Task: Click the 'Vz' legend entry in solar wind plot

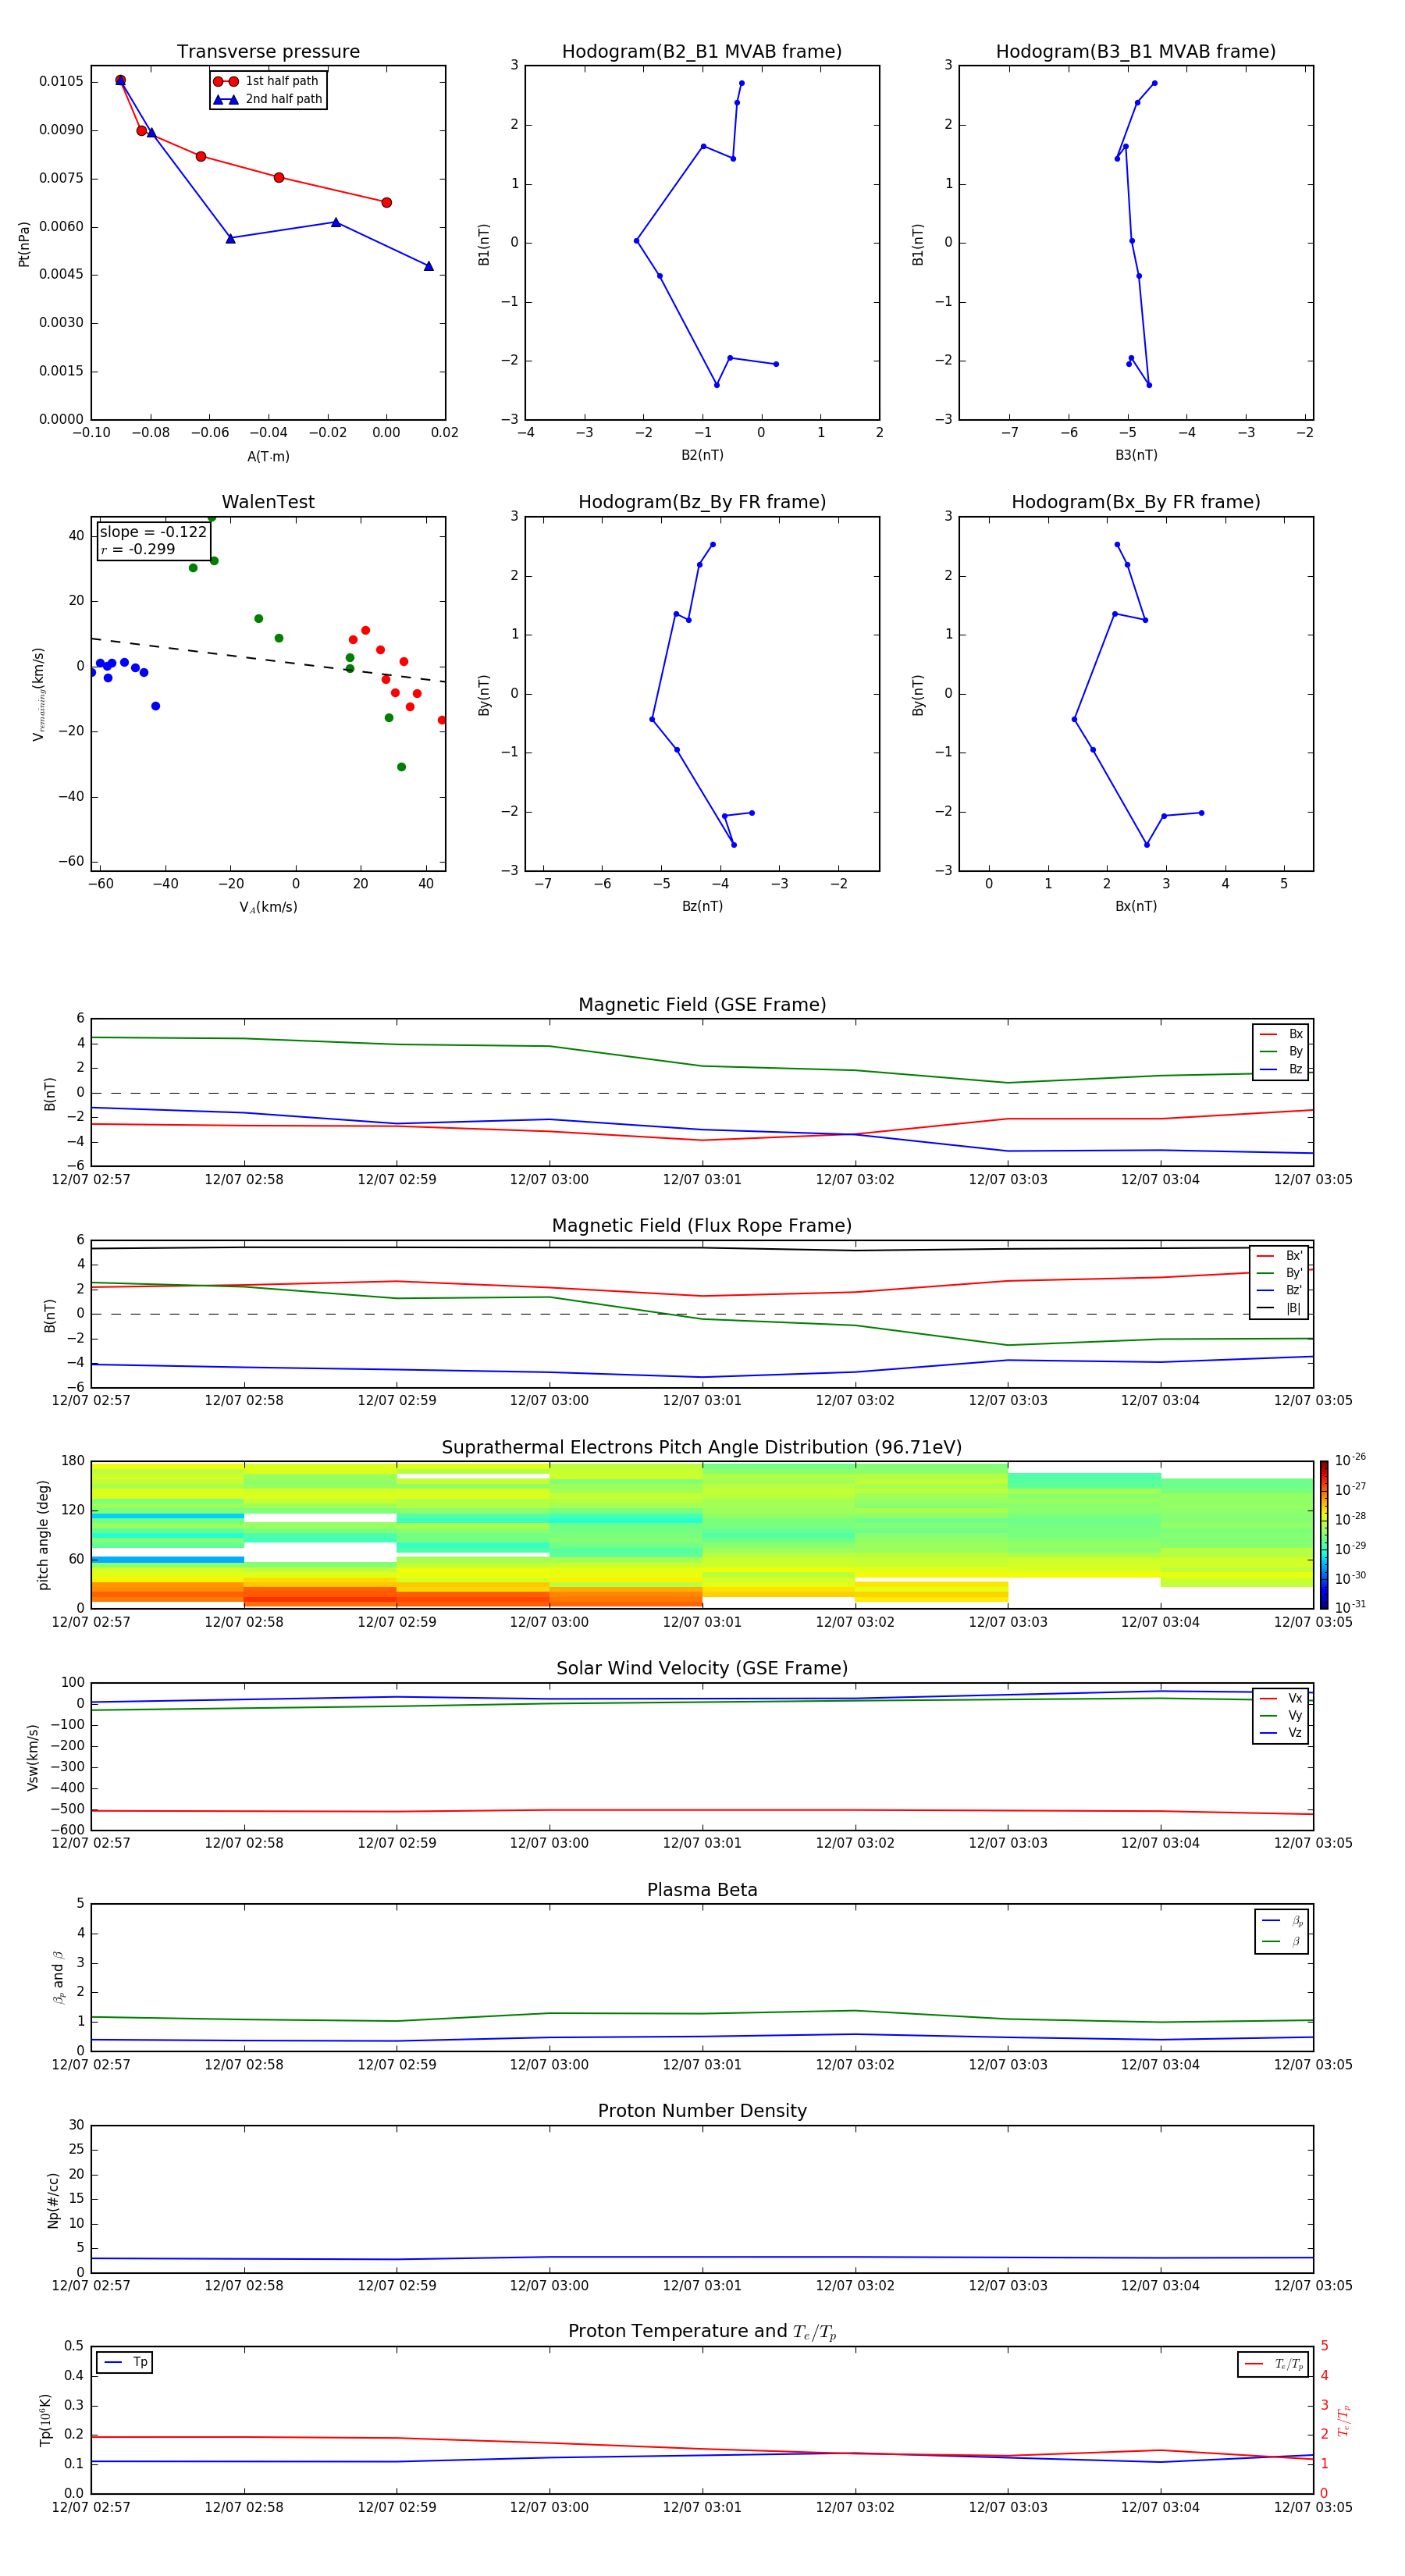Action: pyautogui.click(x=1281, y=1733)
